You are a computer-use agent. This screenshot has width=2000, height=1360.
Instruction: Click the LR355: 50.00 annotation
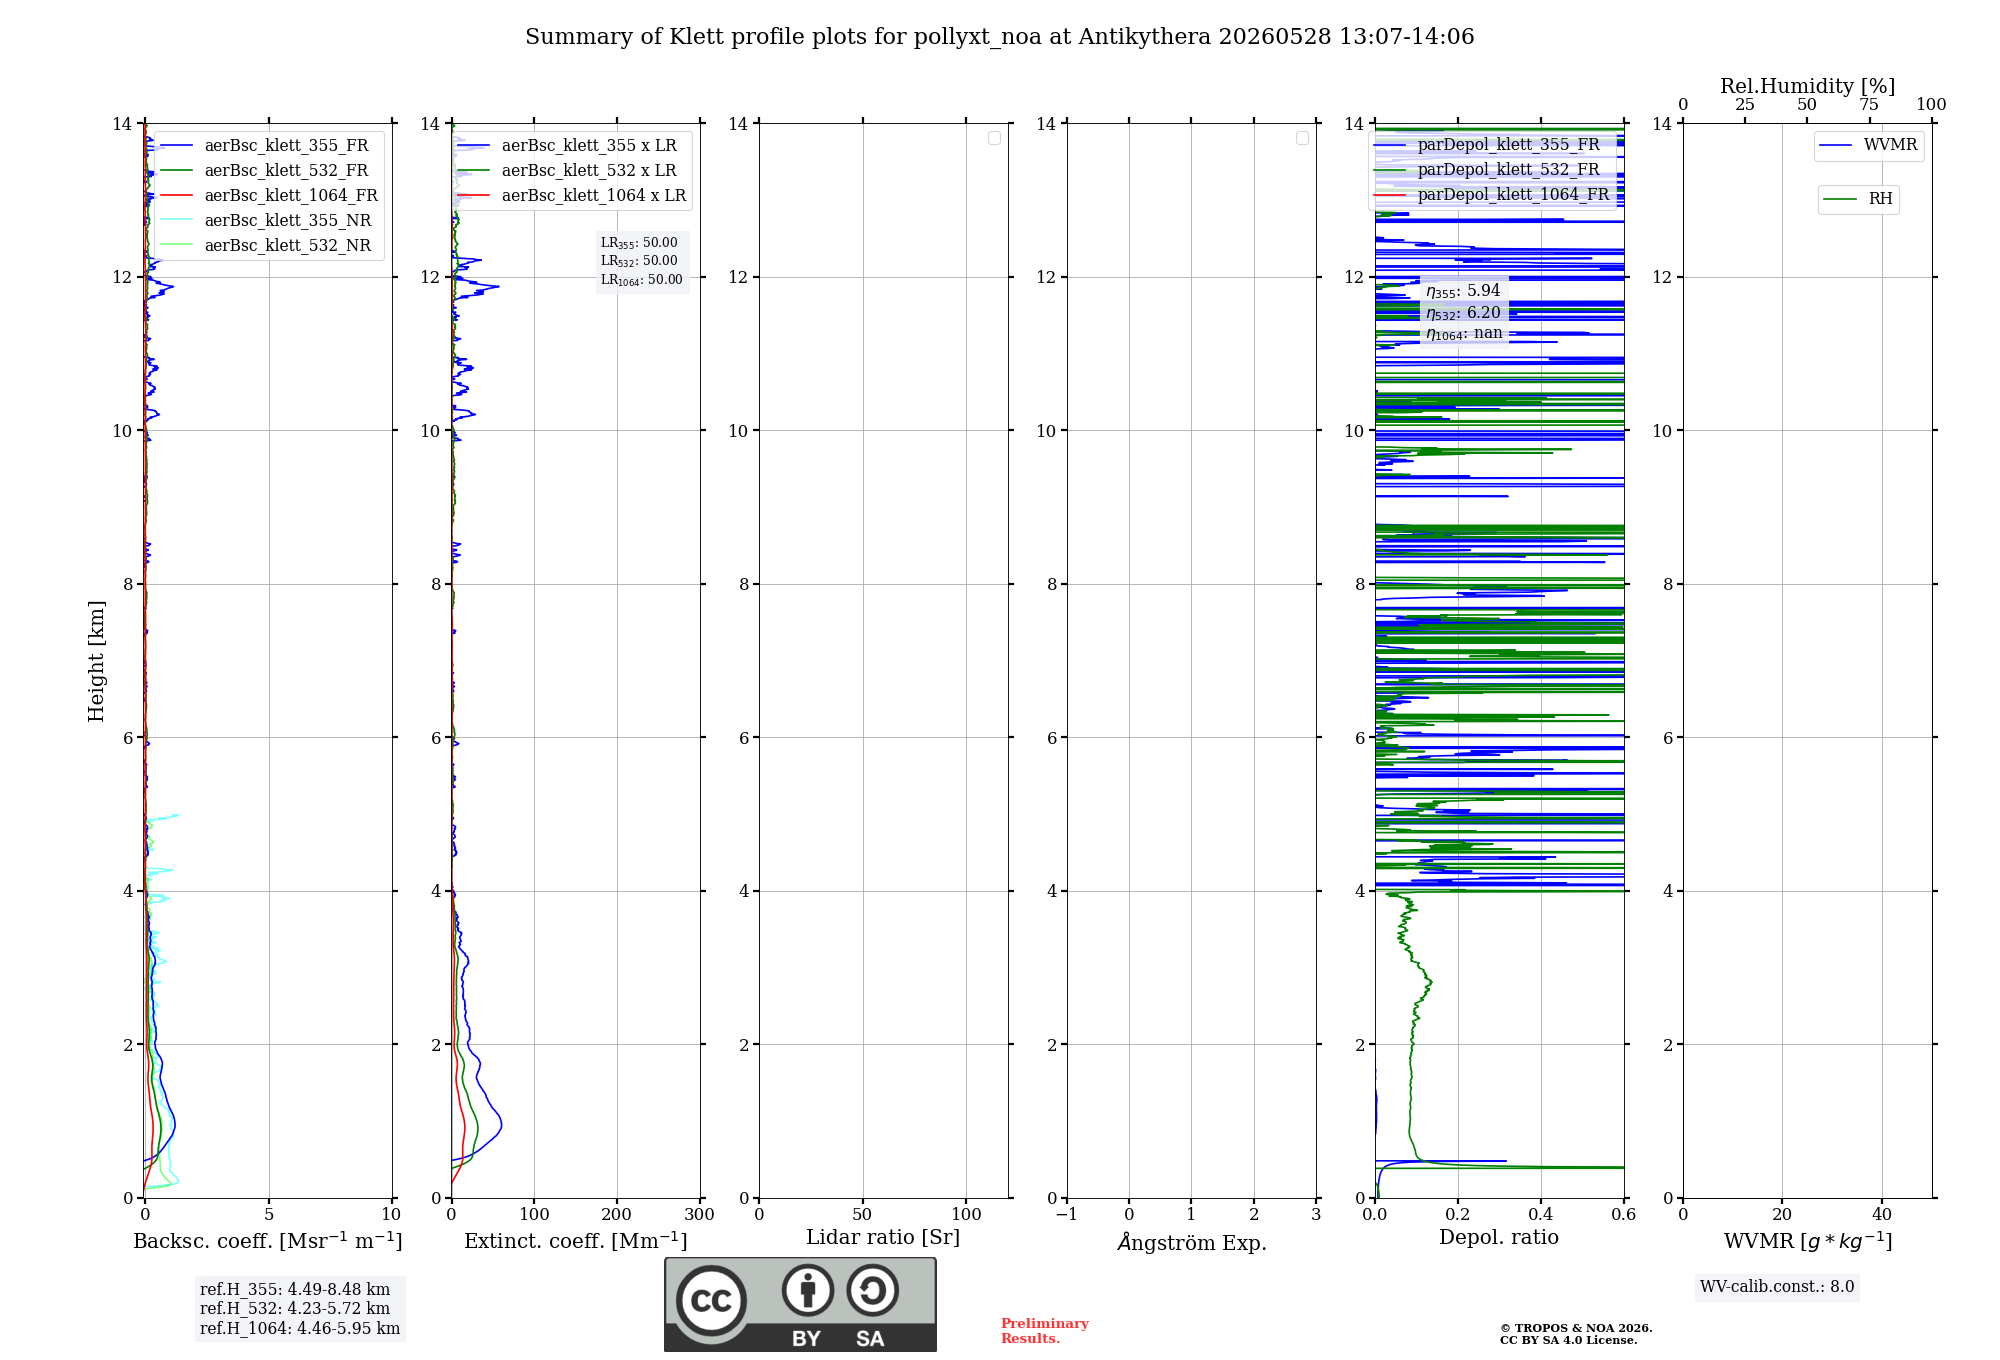click(639, 243)
